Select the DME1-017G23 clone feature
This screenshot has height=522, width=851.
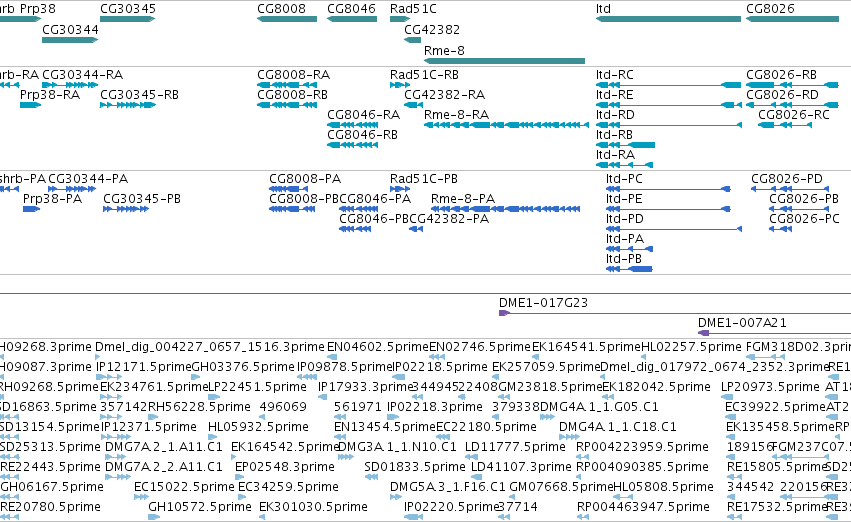(675, 313)
